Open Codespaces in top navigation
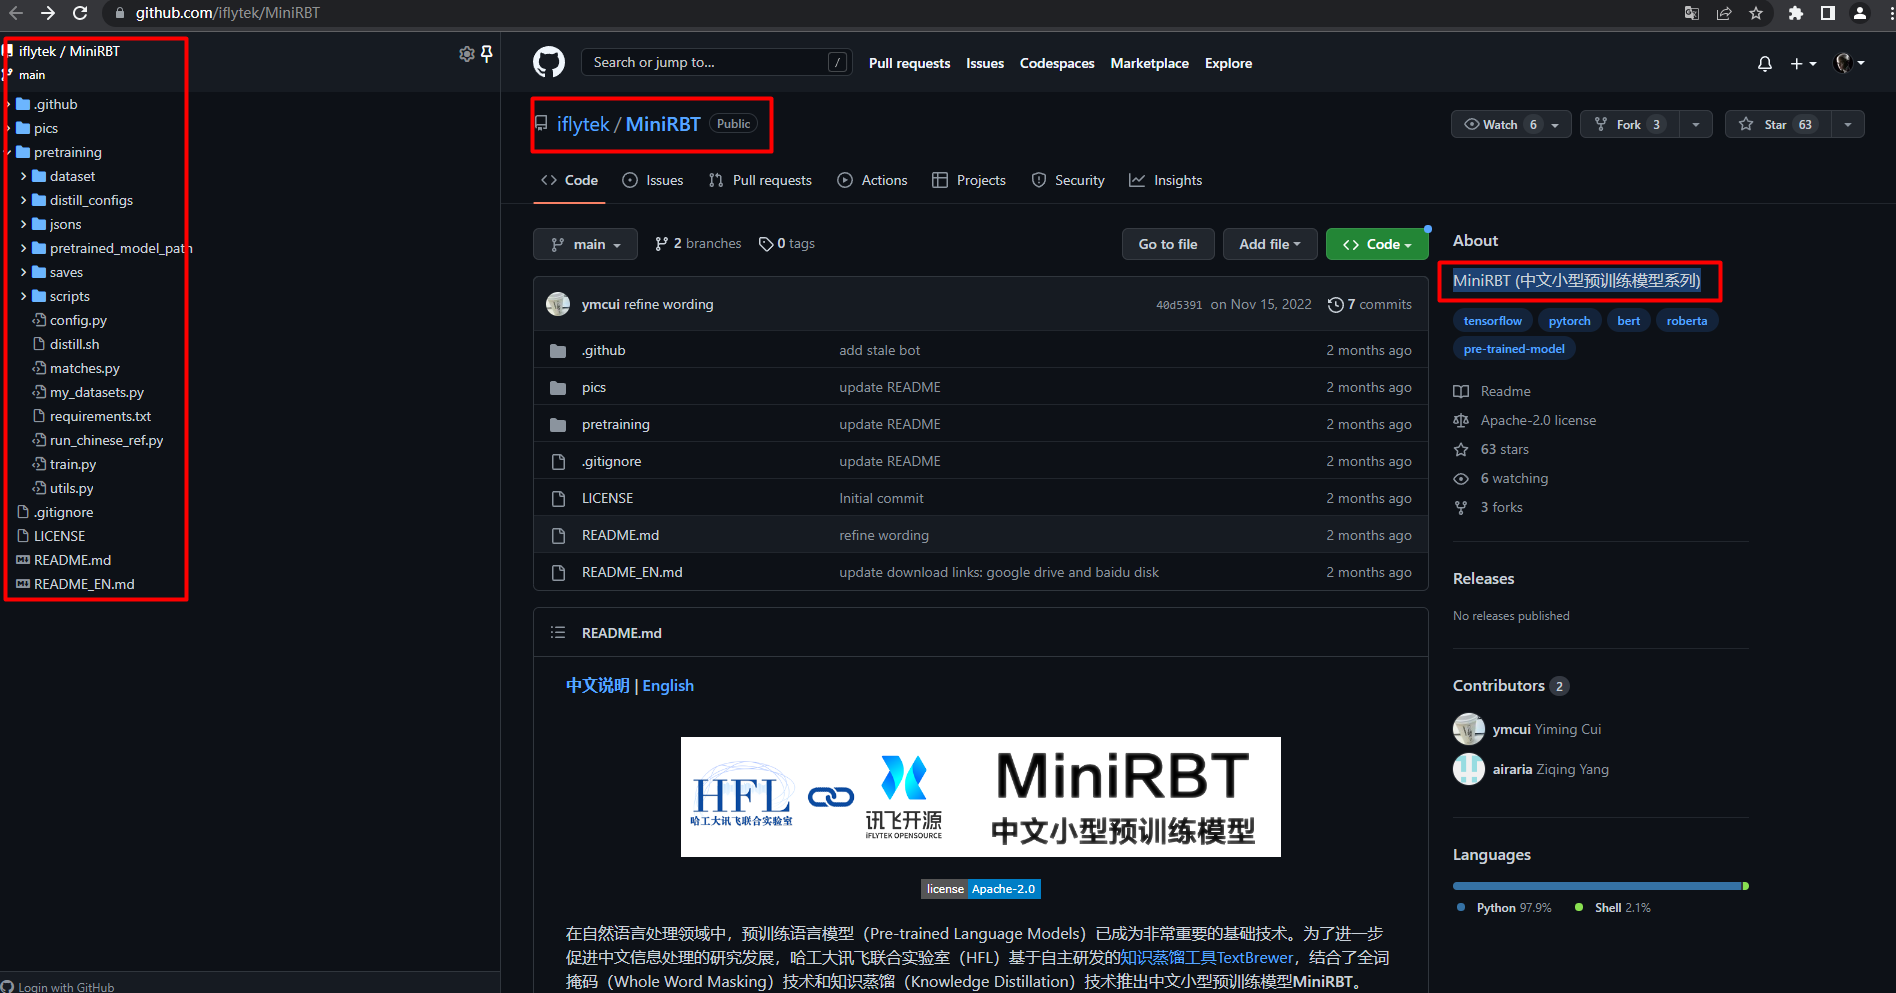Image resolution: width=1896 pixels, height=993 pixels. click(x=1057, y=63)
